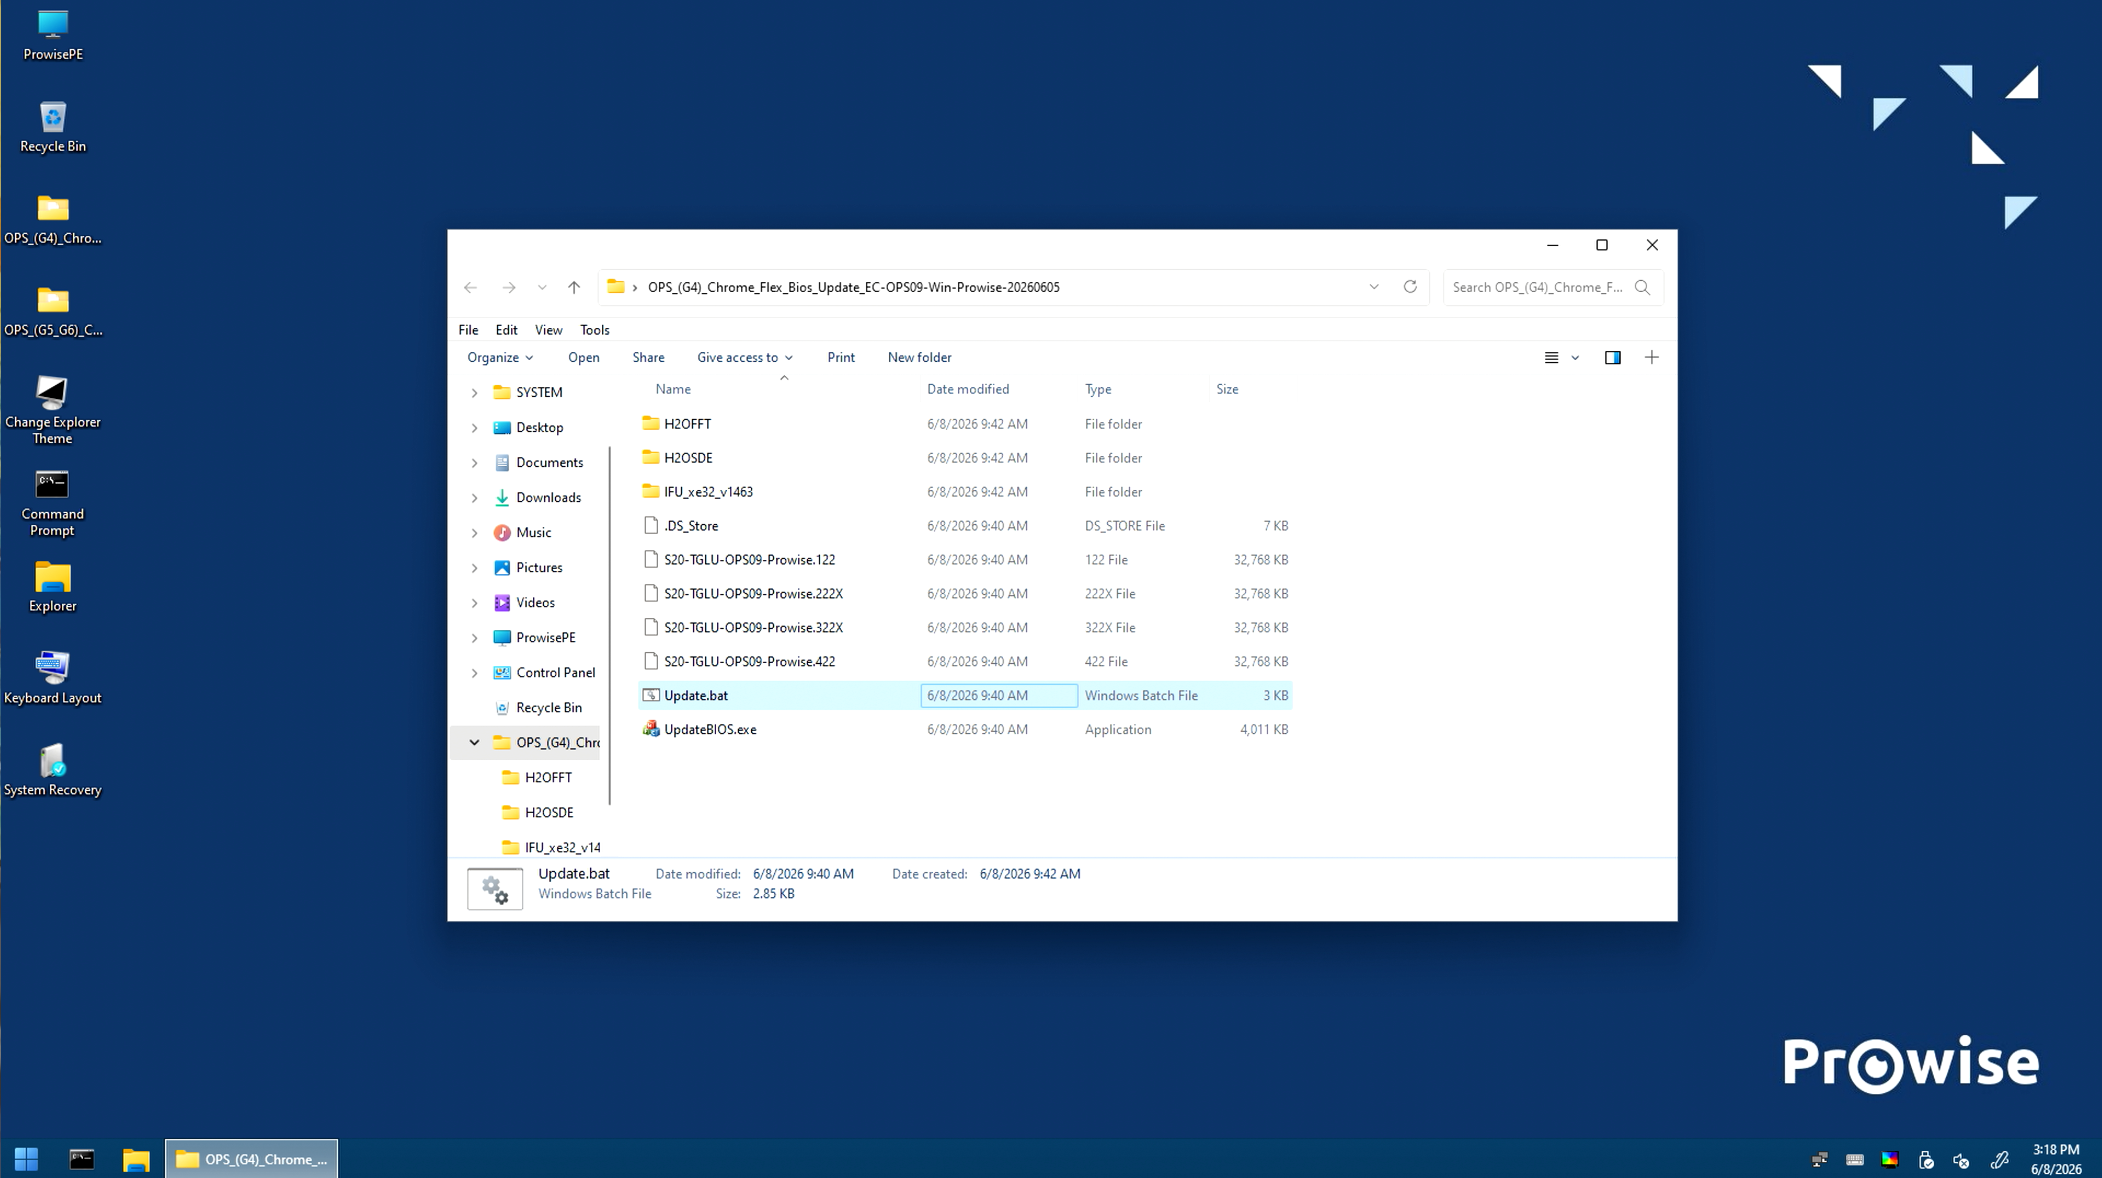Click the plus icon in toolbar
The width and height of the screenshot is (2102, 1178).
click(1651, 357)
